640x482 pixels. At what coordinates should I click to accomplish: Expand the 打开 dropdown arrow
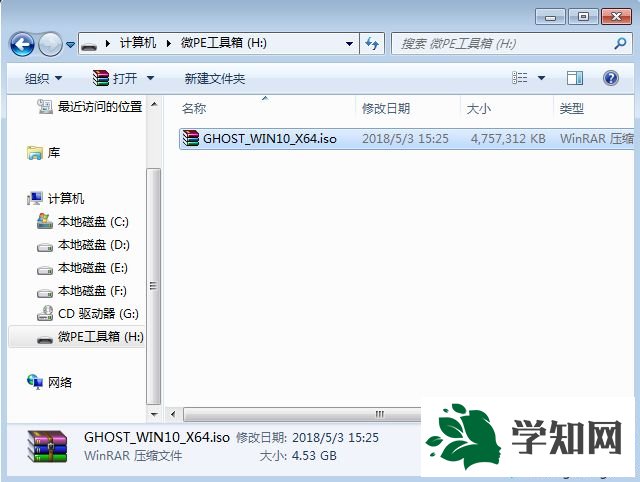tap(150, 78)
